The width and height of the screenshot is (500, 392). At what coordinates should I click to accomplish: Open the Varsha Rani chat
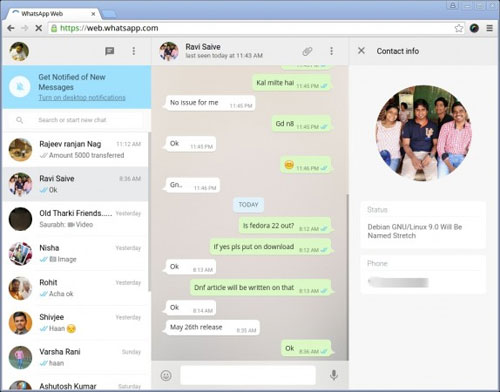tap(75, 357)
